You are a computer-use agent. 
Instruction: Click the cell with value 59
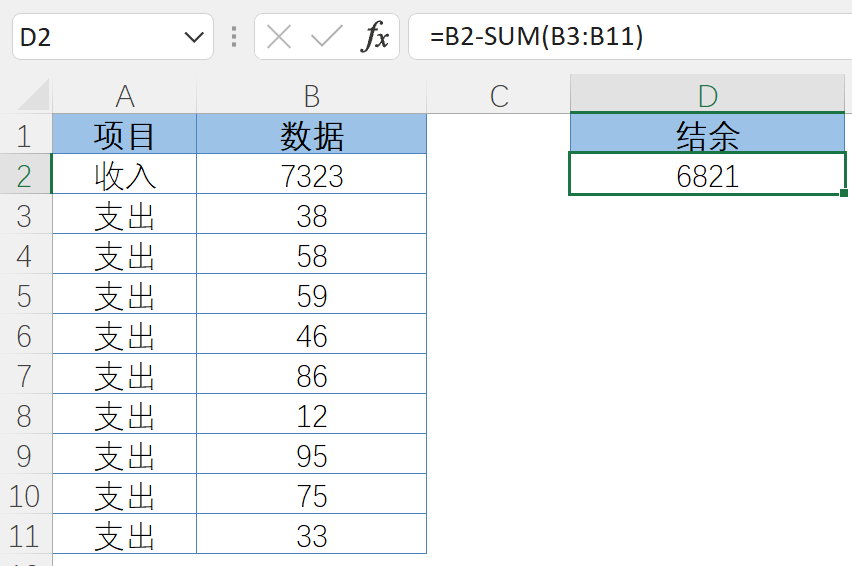311,294
